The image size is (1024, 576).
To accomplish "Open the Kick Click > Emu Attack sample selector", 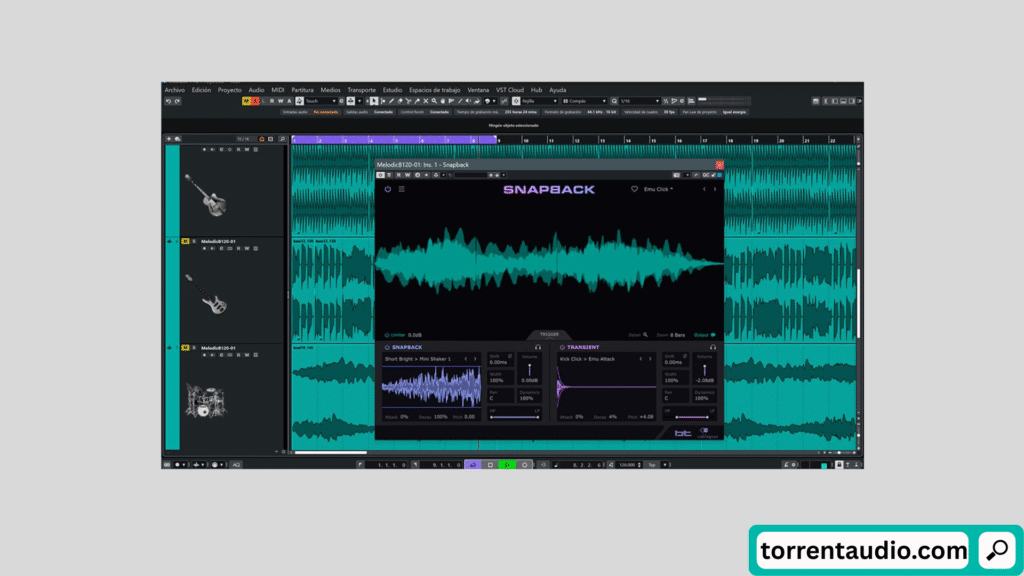I will coord(587,359).
